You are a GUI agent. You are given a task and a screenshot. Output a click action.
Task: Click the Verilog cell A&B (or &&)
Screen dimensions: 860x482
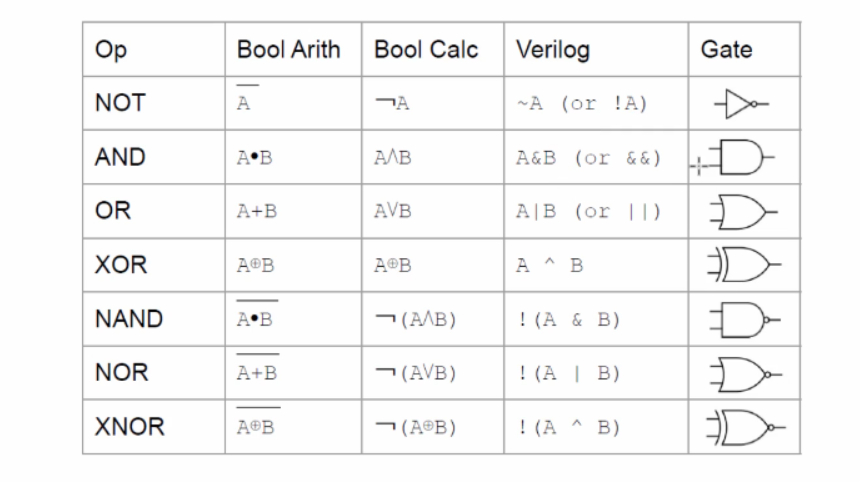[x=589, y=158]
